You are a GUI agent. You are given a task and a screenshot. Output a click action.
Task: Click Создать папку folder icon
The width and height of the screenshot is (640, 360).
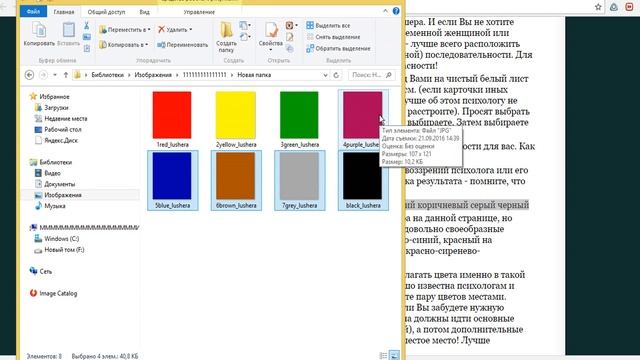226,31
